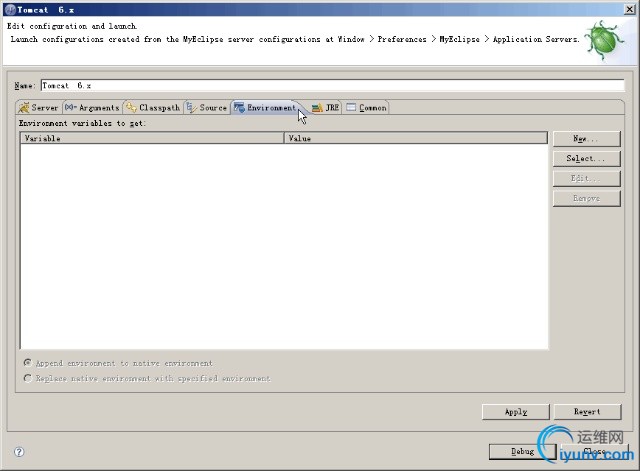Click the New... button
640x471 pixels.
point(587,138)
